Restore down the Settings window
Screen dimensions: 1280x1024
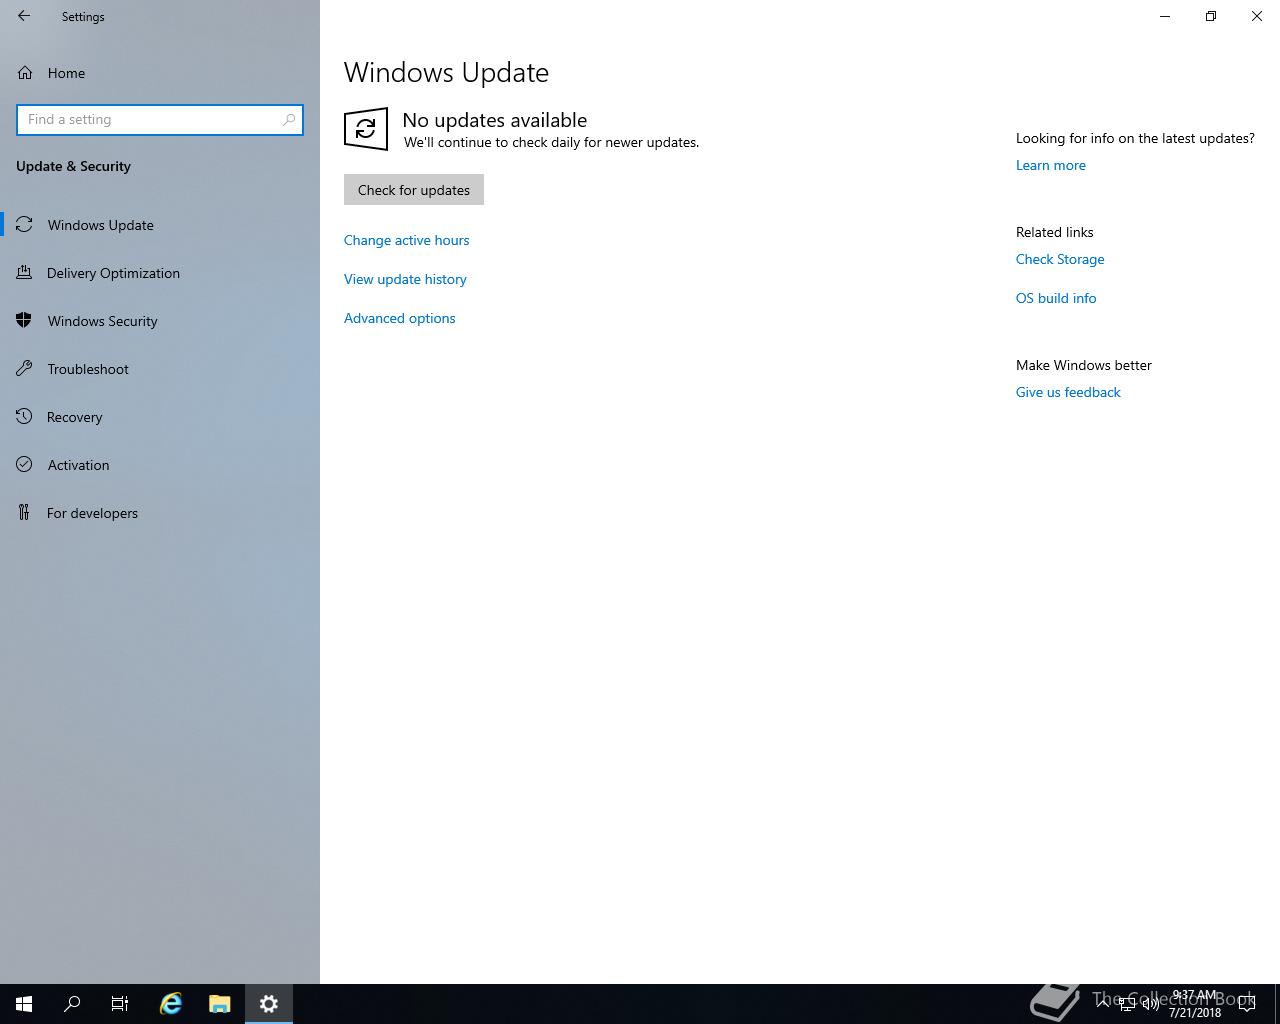[1211, 16]
